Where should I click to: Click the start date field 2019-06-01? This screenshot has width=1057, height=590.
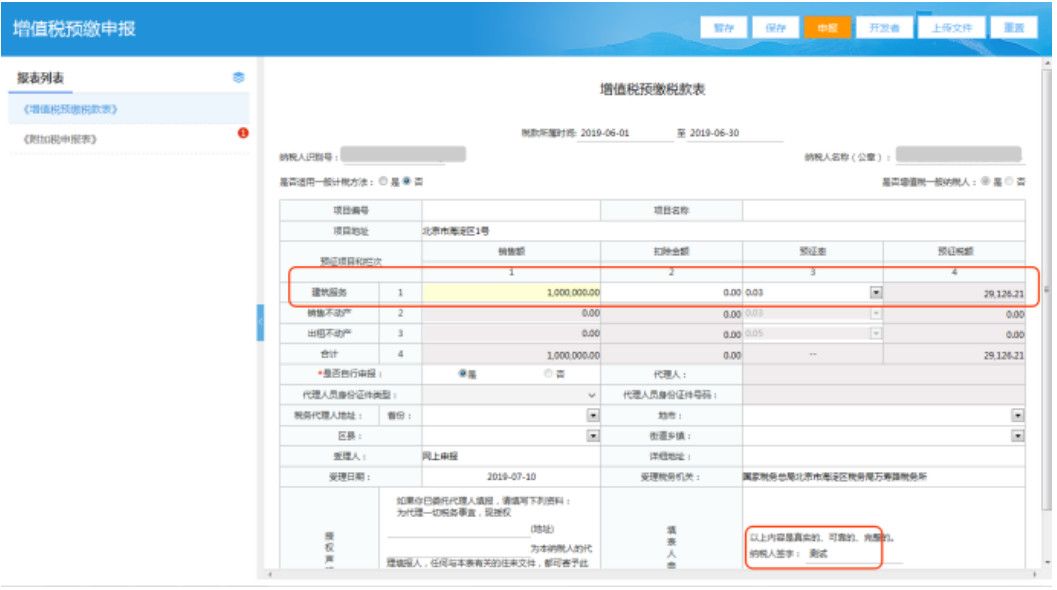(625, 133)
